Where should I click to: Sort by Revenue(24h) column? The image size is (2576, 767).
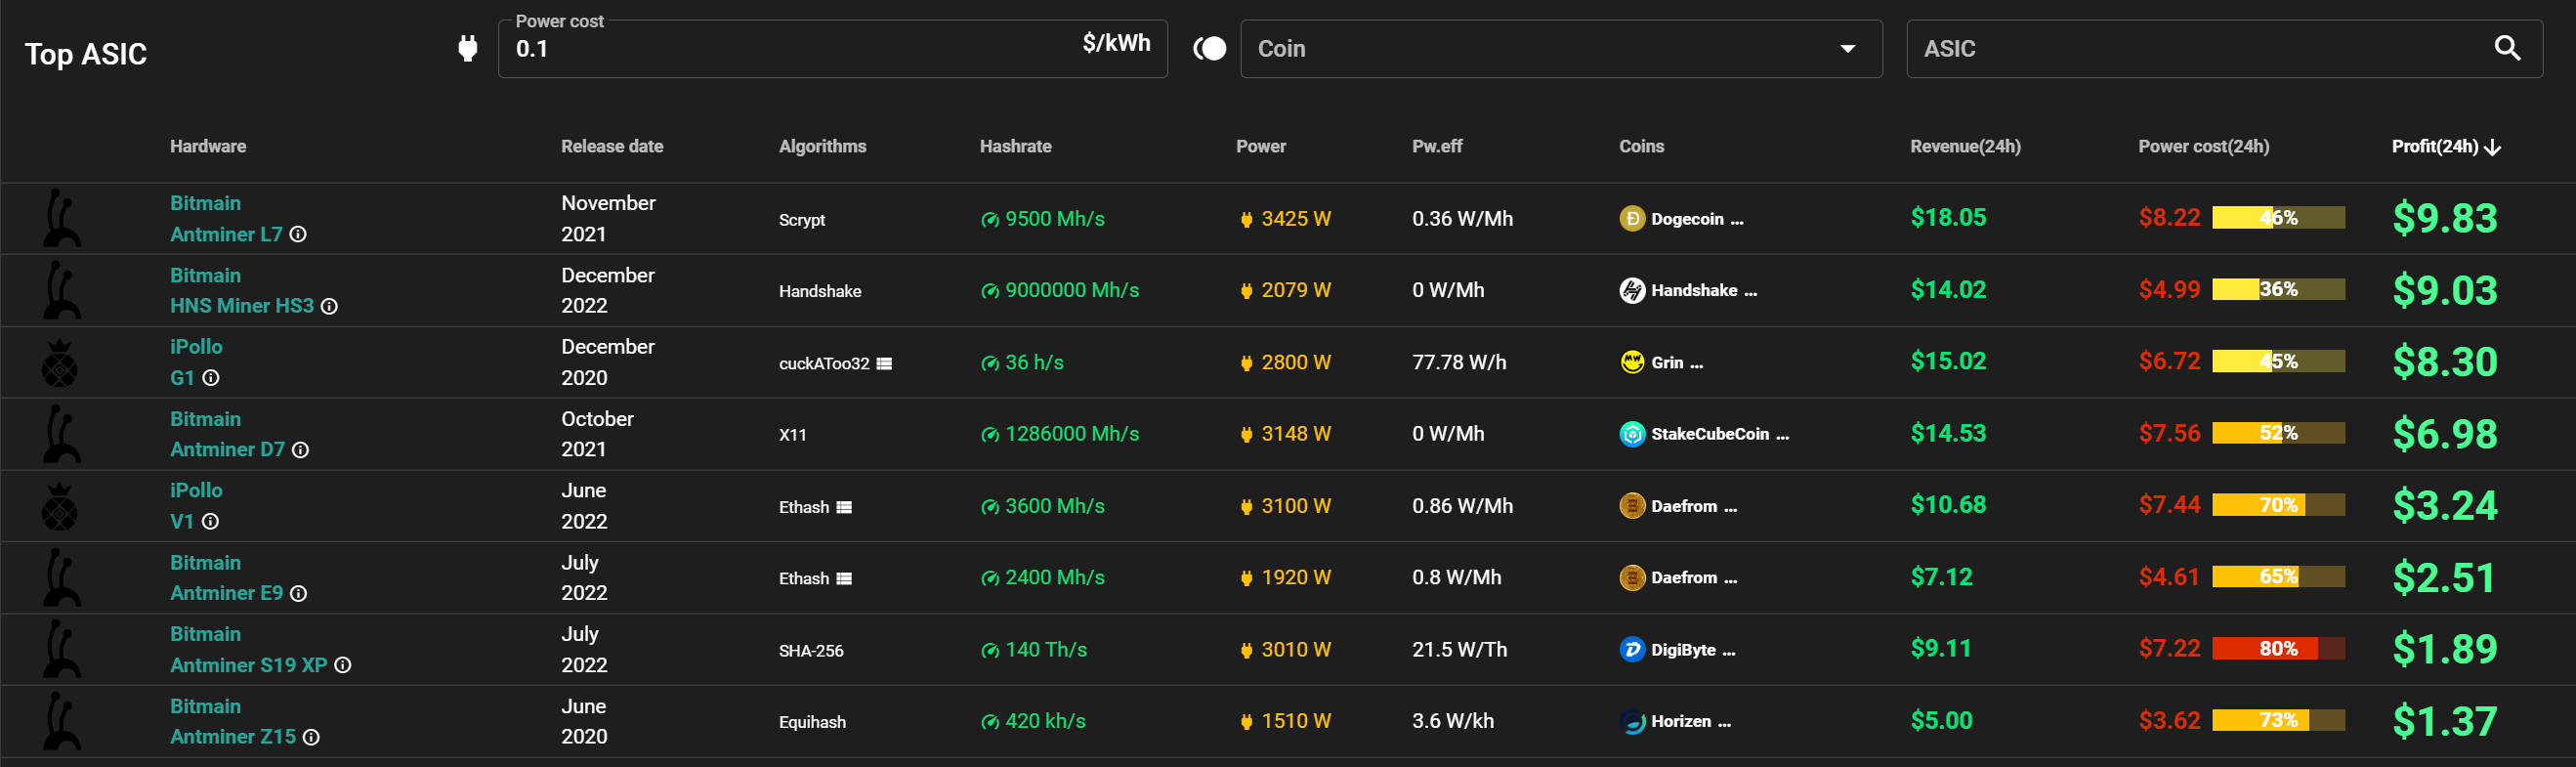pos(1965,147)
